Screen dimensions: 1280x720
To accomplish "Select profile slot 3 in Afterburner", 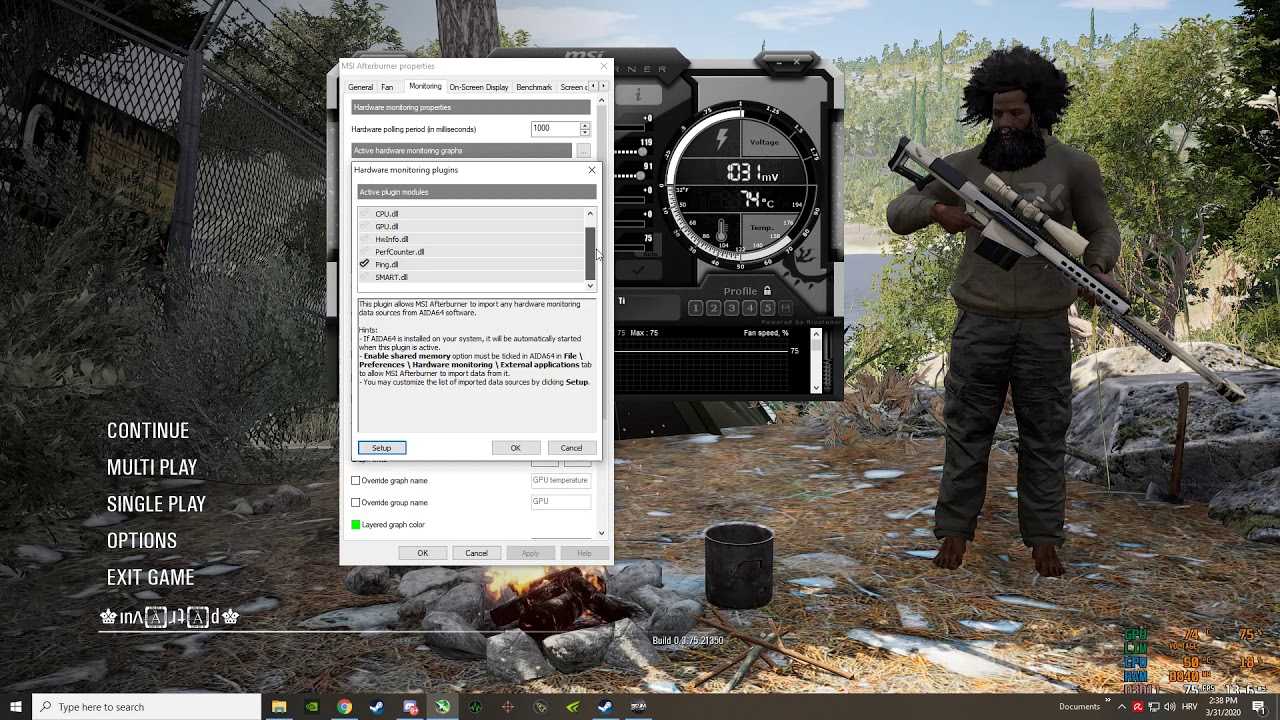I will pyautogui.click(x=732, y=308).
